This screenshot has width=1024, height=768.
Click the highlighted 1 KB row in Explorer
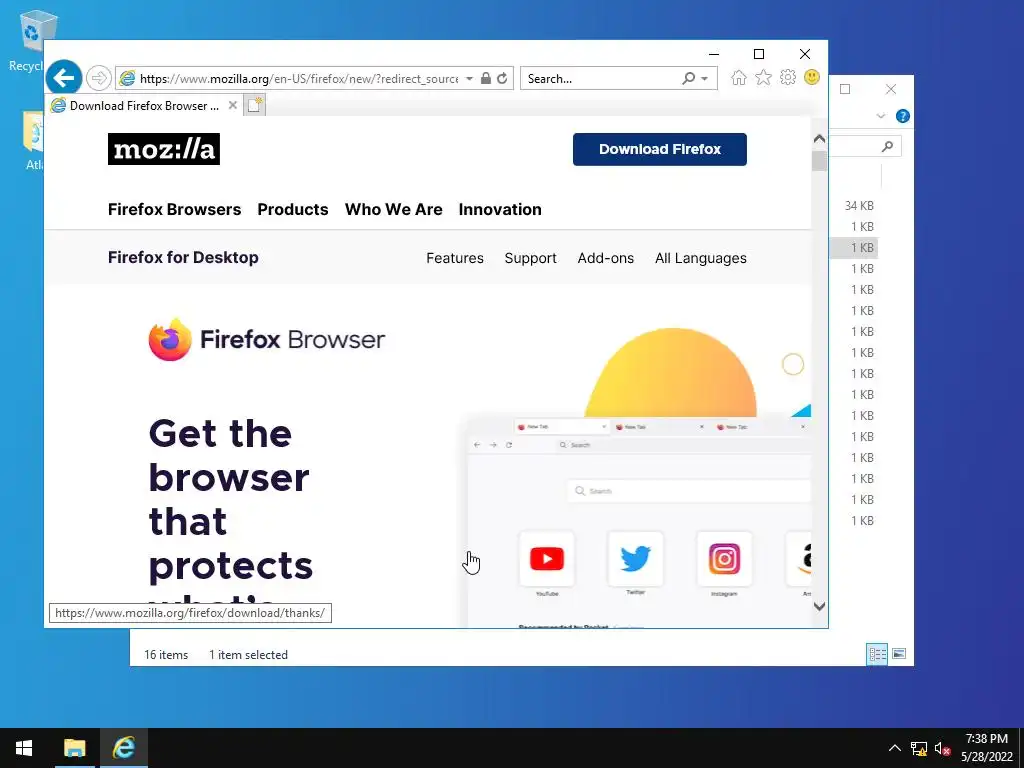click(856, 248)
